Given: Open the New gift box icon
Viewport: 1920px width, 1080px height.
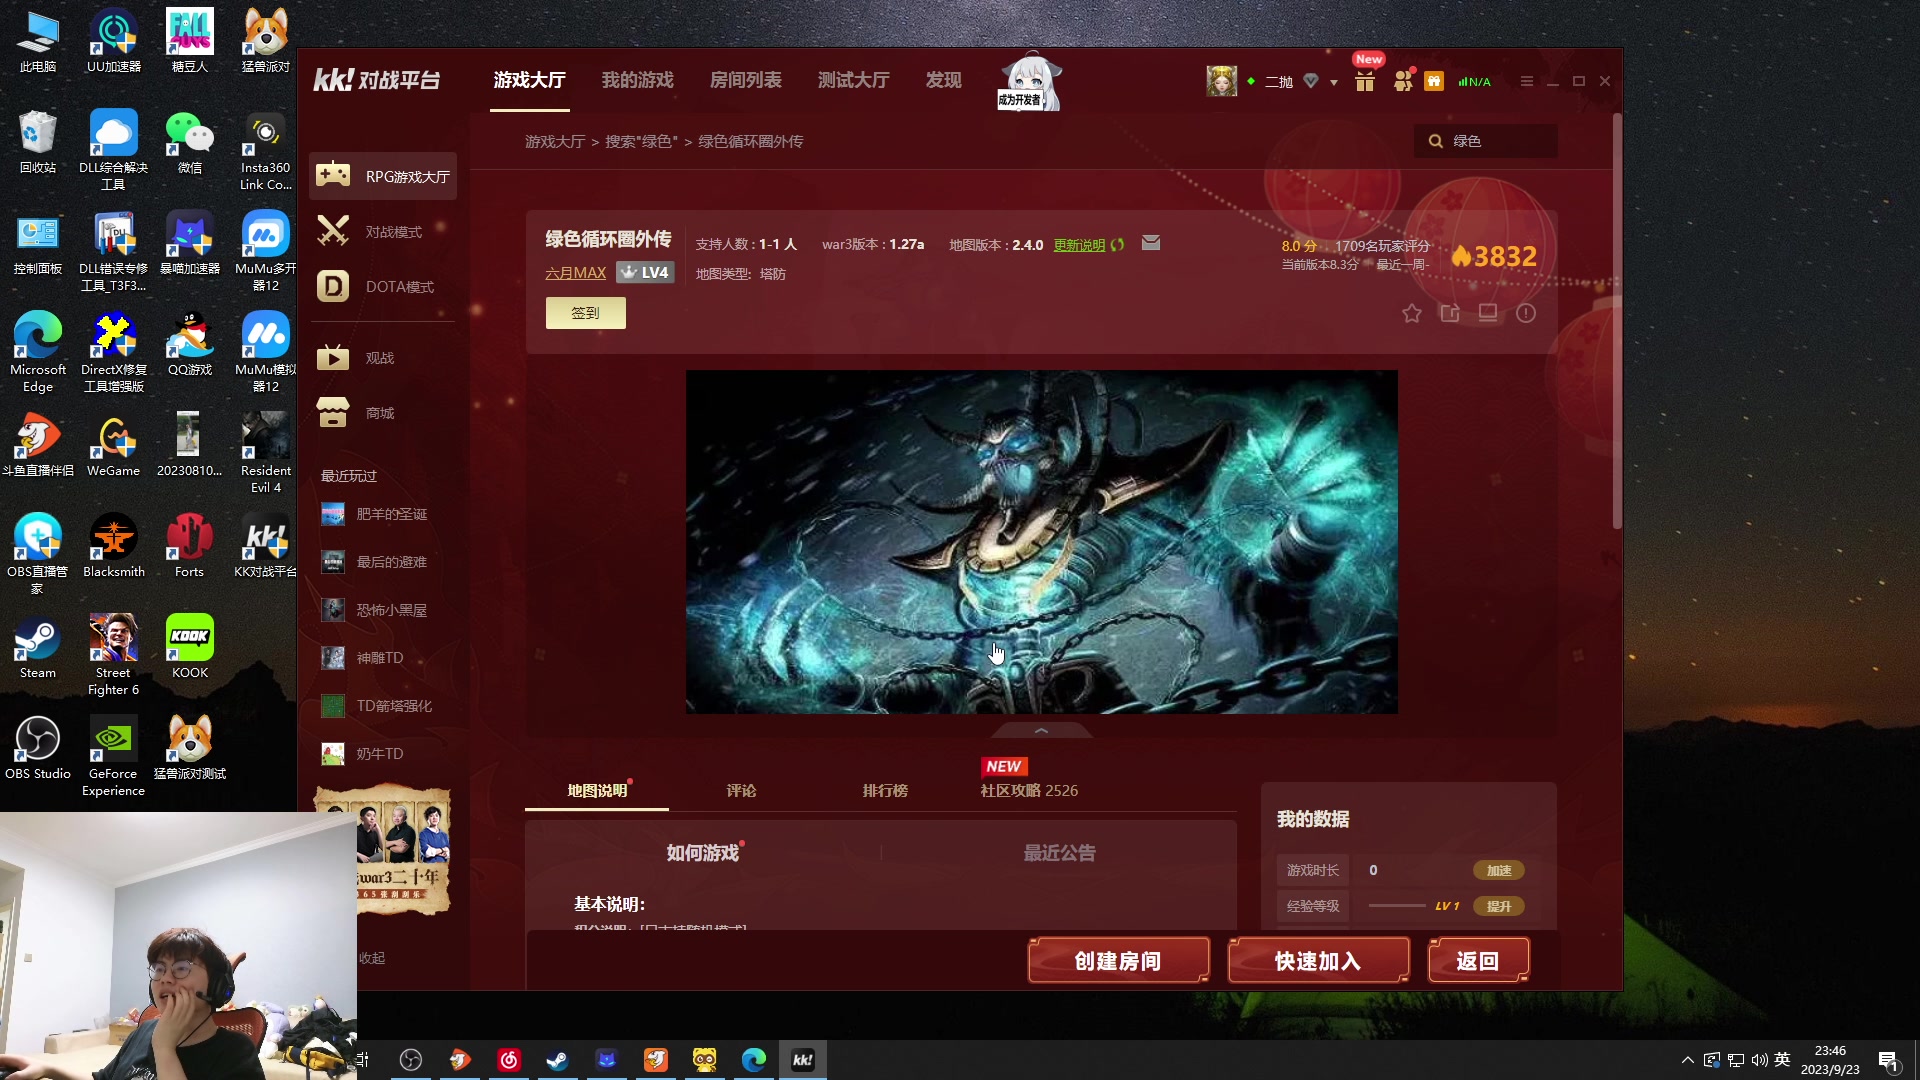Looking at the screenshot, I should point(1365,81).
